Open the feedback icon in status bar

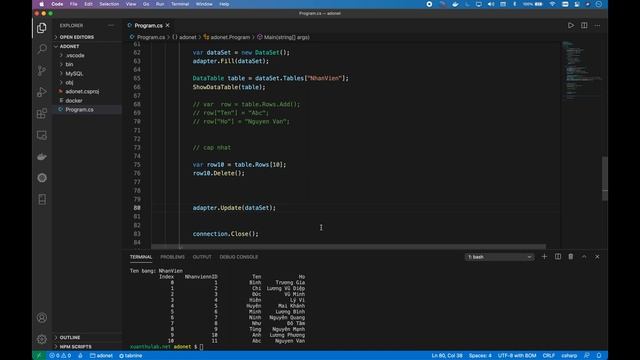click(587, 356)
